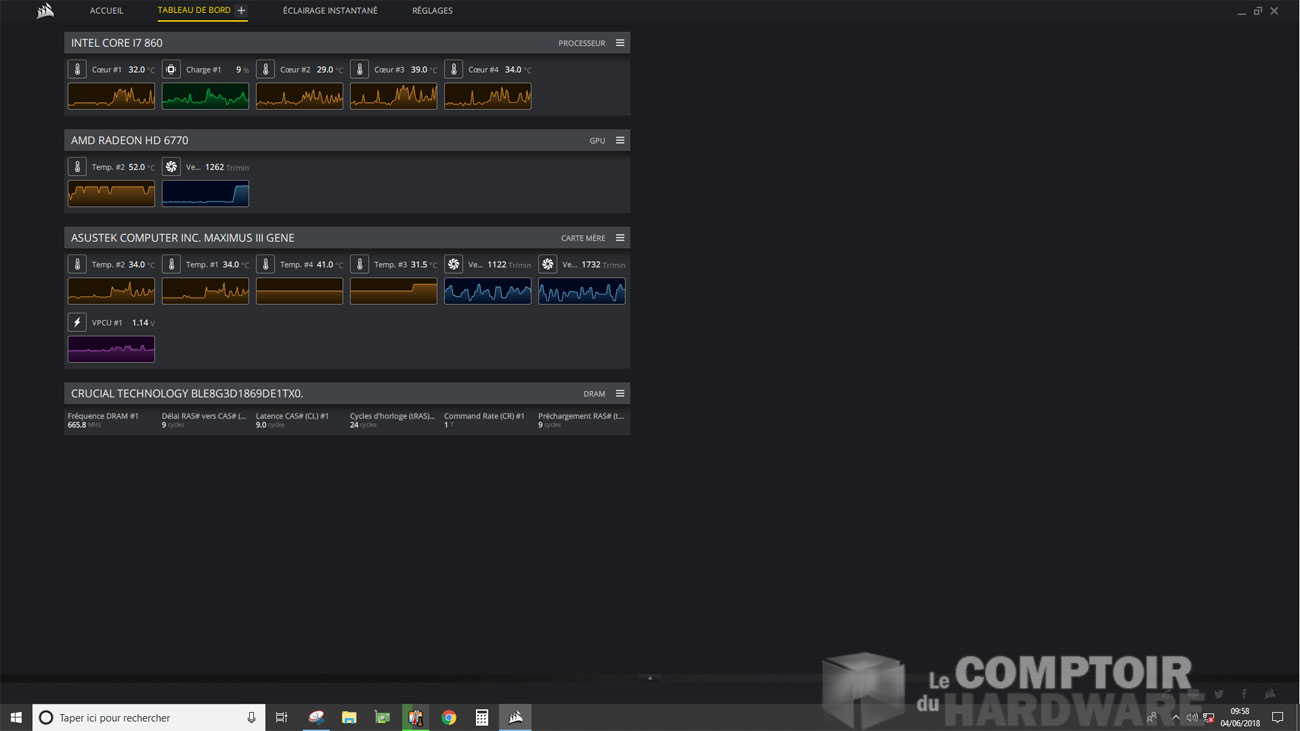Open the Maximus III Gene panel menu
1300x731 pixels.
pos(620,238)
